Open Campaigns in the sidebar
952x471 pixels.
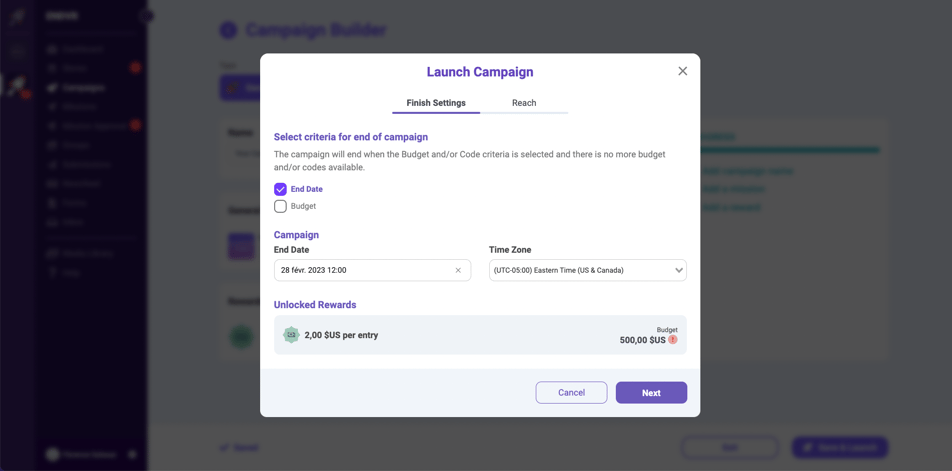coord(84,87)
